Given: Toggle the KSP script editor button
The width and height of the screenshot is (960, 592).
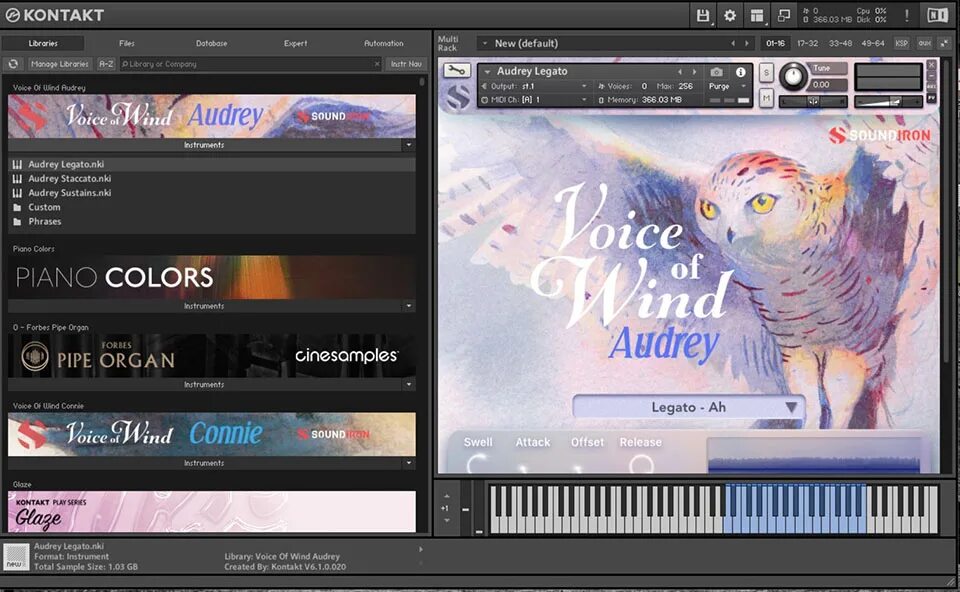Looking at the screenshot, I should (901, 43).
